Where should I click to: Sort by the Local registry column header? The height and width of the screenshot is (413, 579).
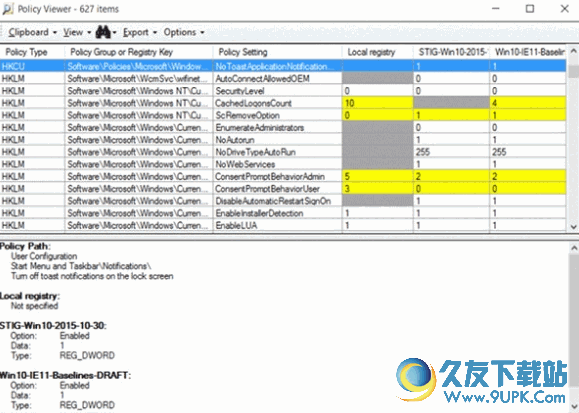[x=377, y=52]
